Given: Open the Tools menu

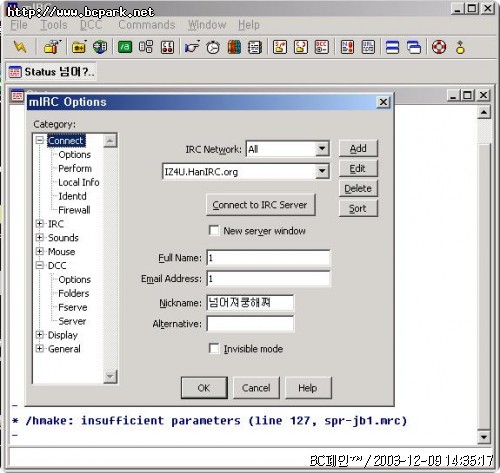Looking at the screenshot, I should pos(54,25).
